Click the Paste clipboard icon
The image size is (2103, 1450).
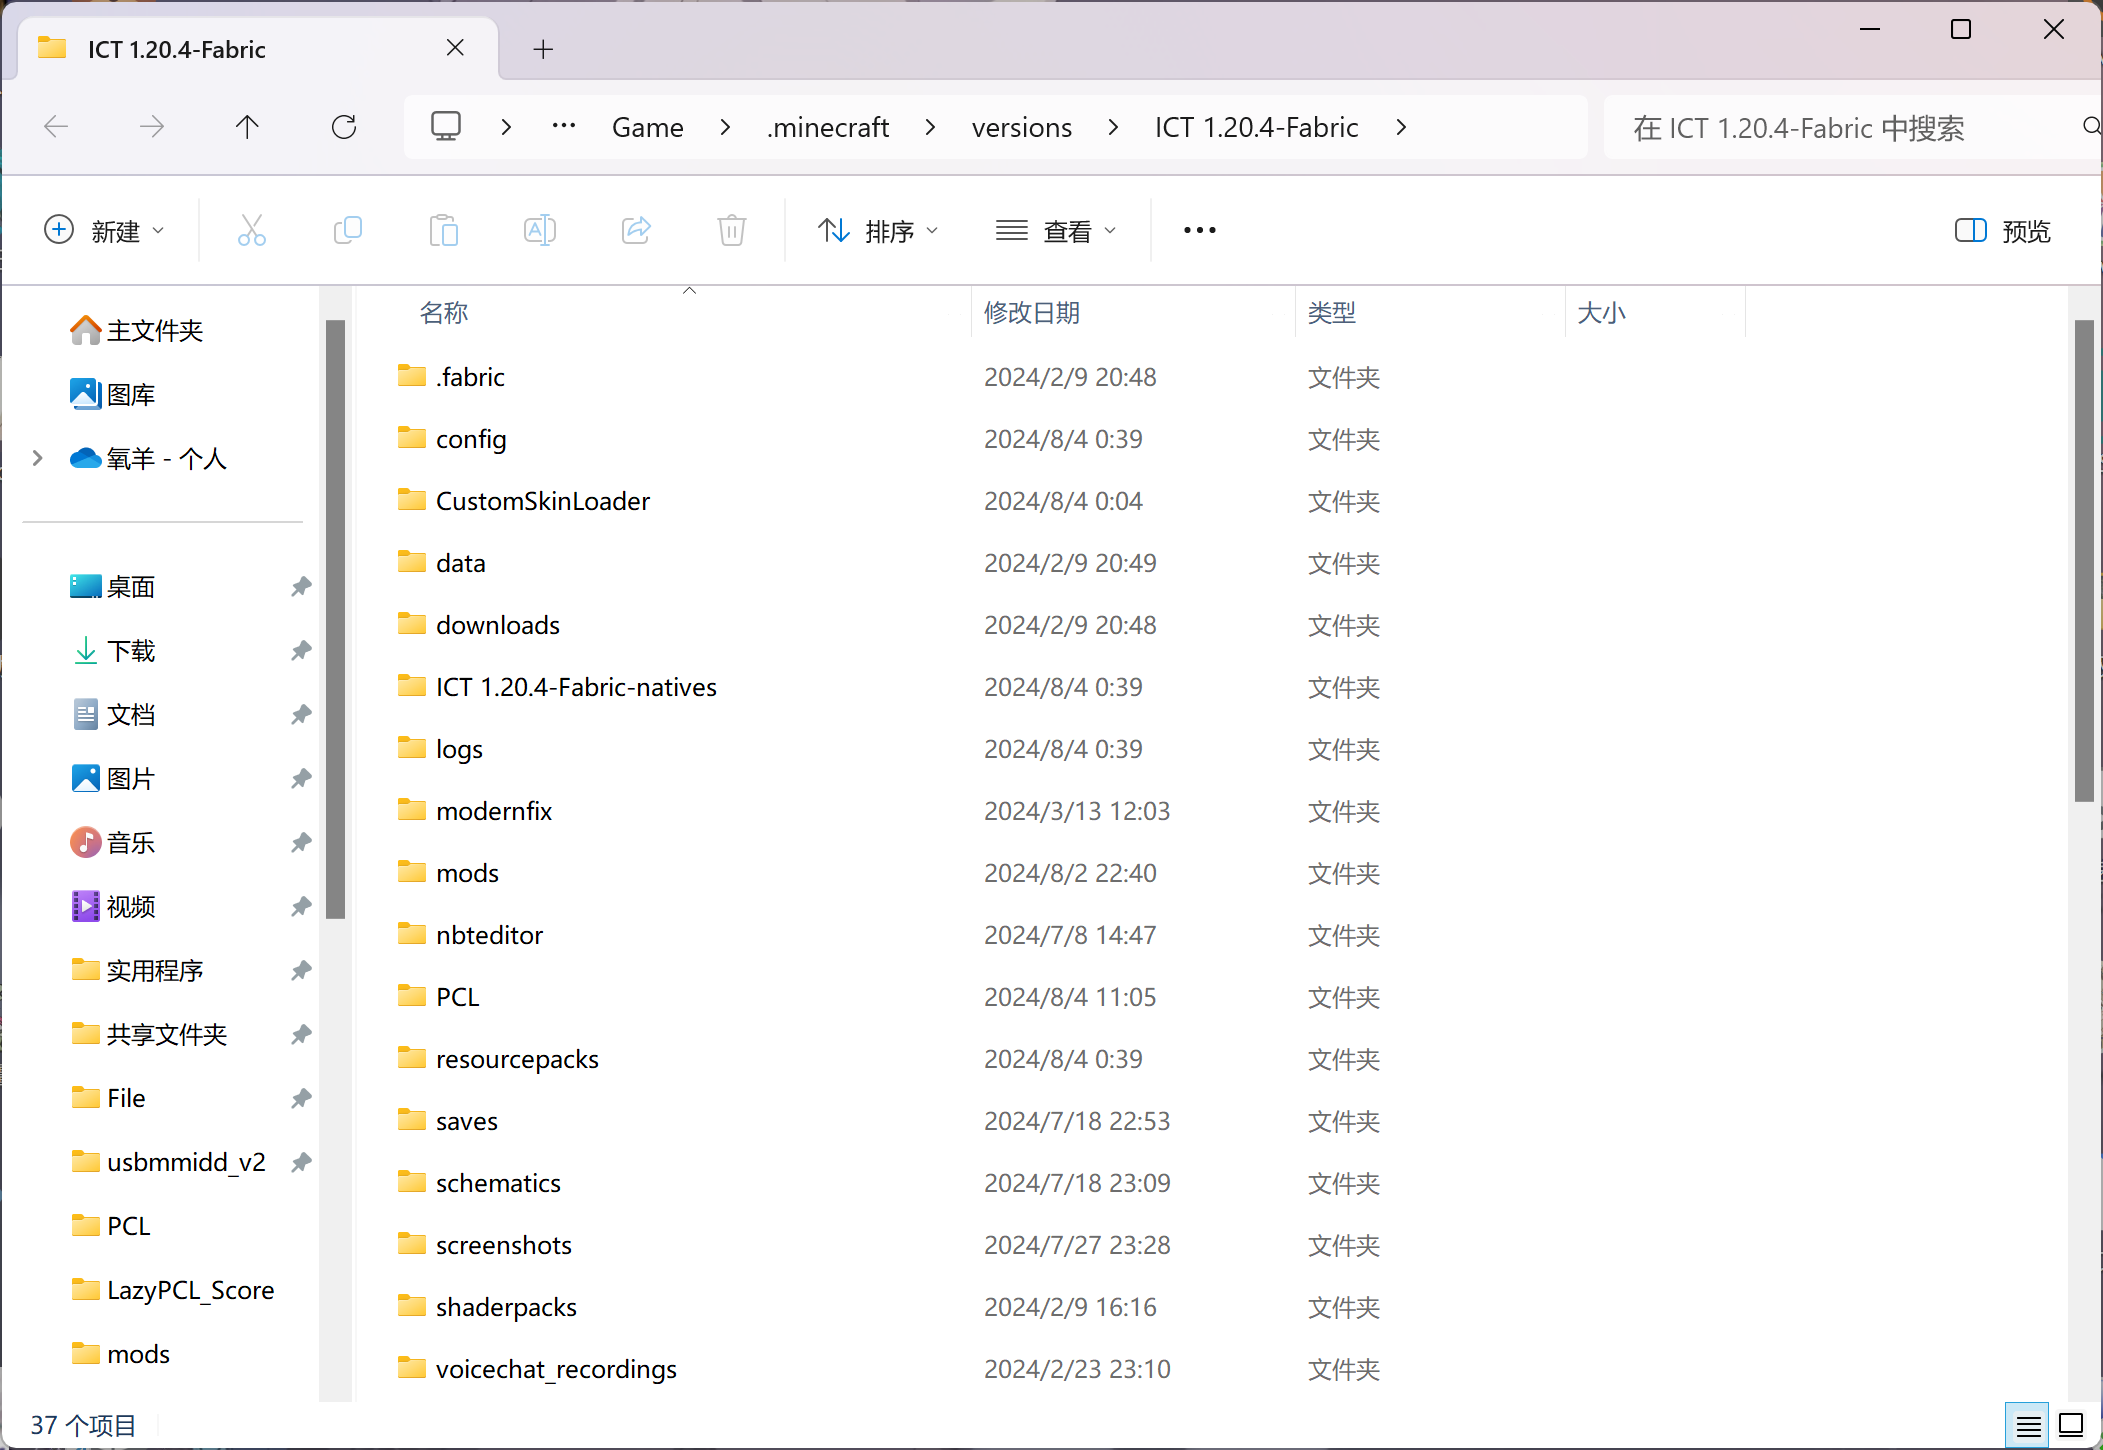tap(443, 231)
